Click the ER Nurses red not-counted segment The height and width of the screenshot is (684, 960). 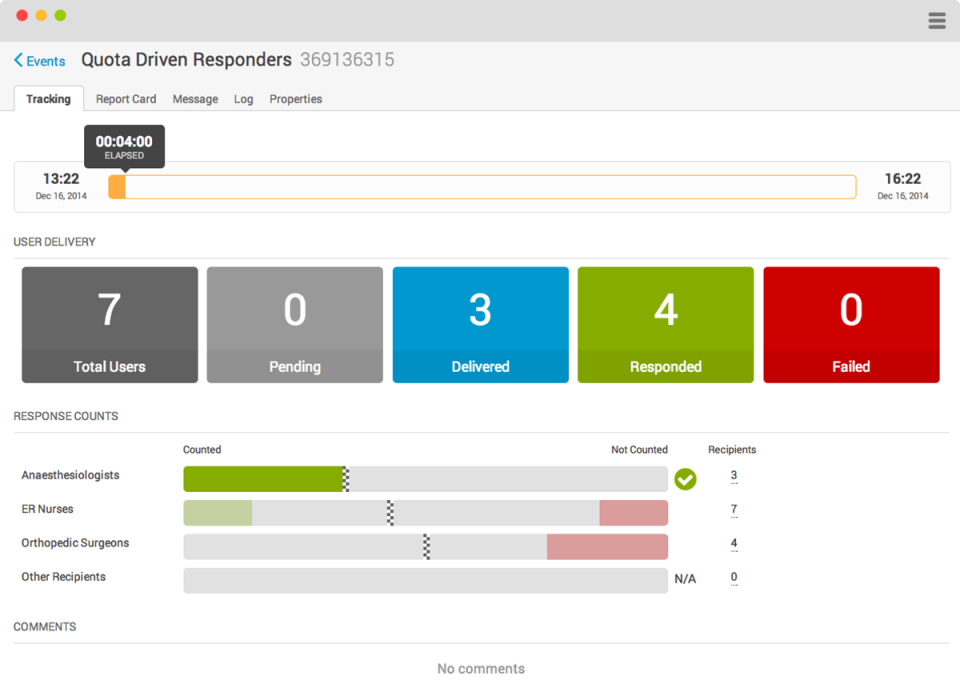[634, 513]
